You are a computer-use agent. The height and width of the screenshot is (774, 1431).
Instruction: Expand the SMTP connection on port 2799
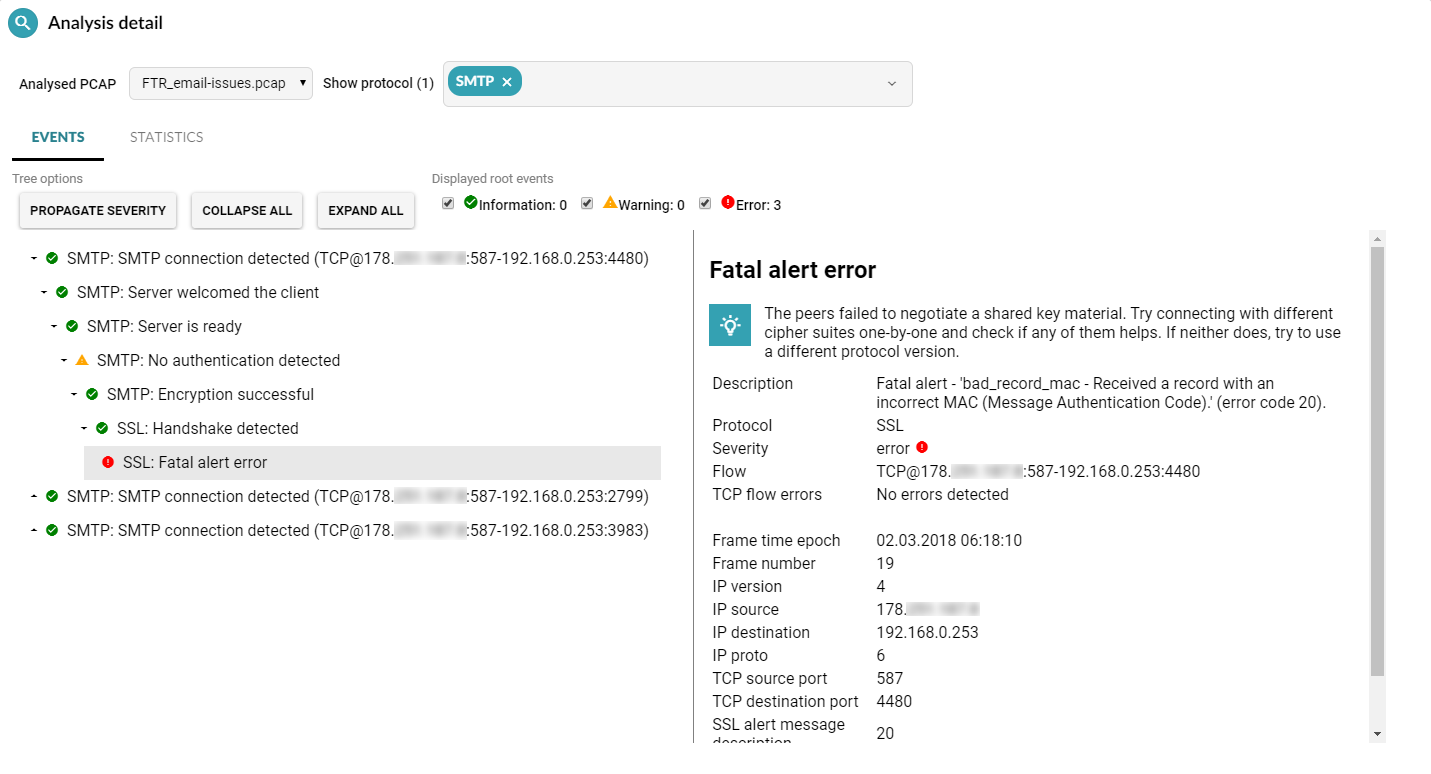coord(34,496)
